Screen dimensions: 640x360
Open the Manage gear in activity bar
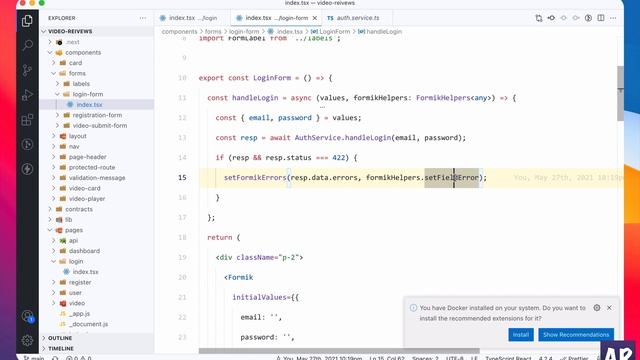point(27,340)
